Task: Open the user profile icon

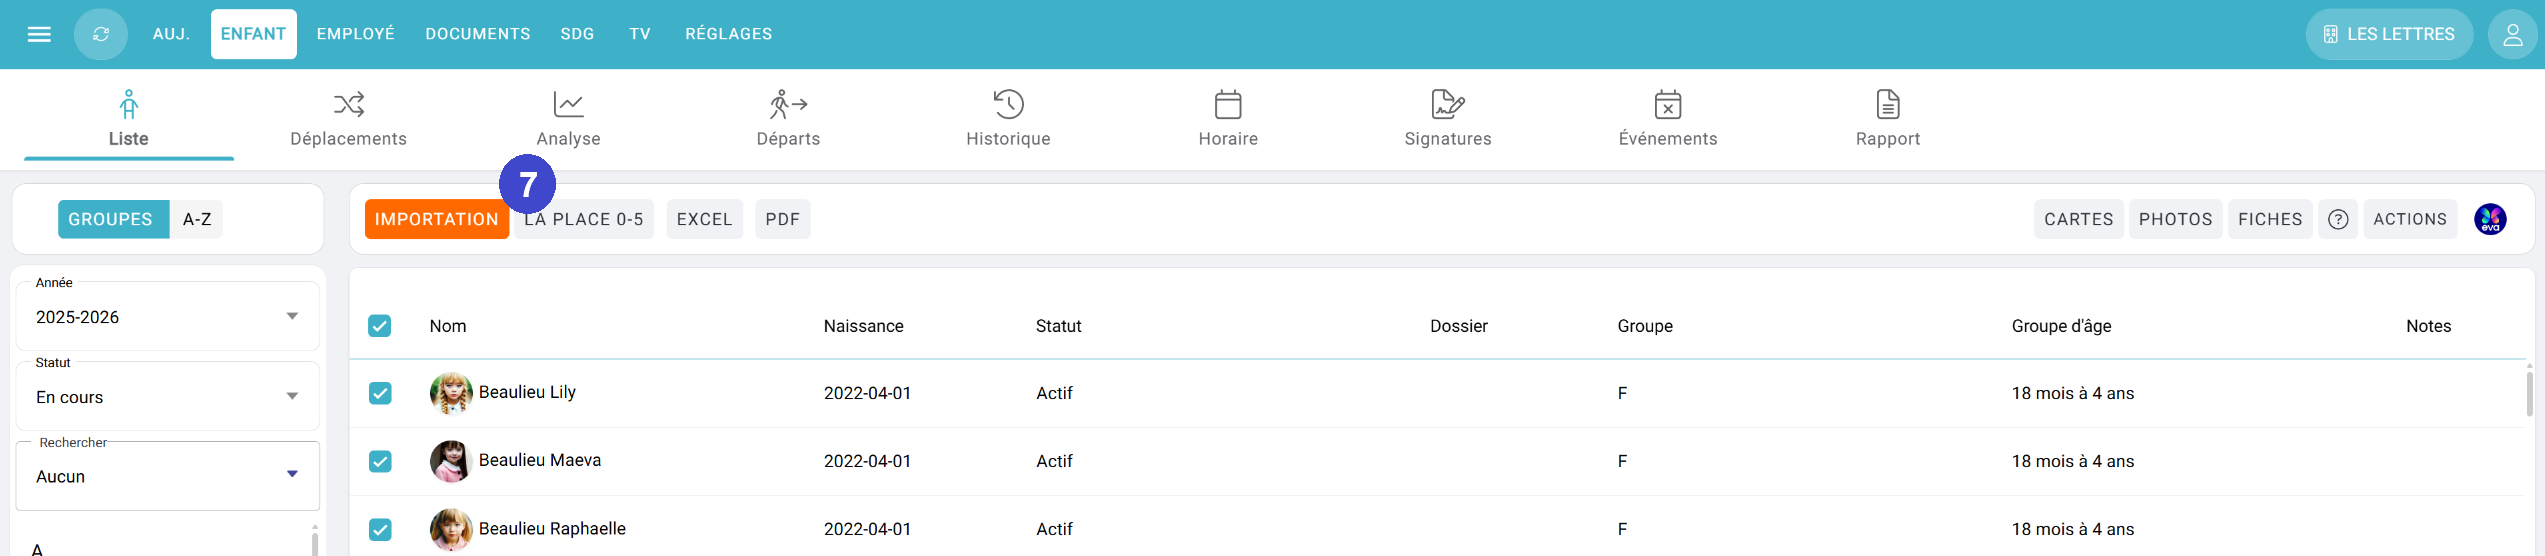Action: click(2512, 35)
